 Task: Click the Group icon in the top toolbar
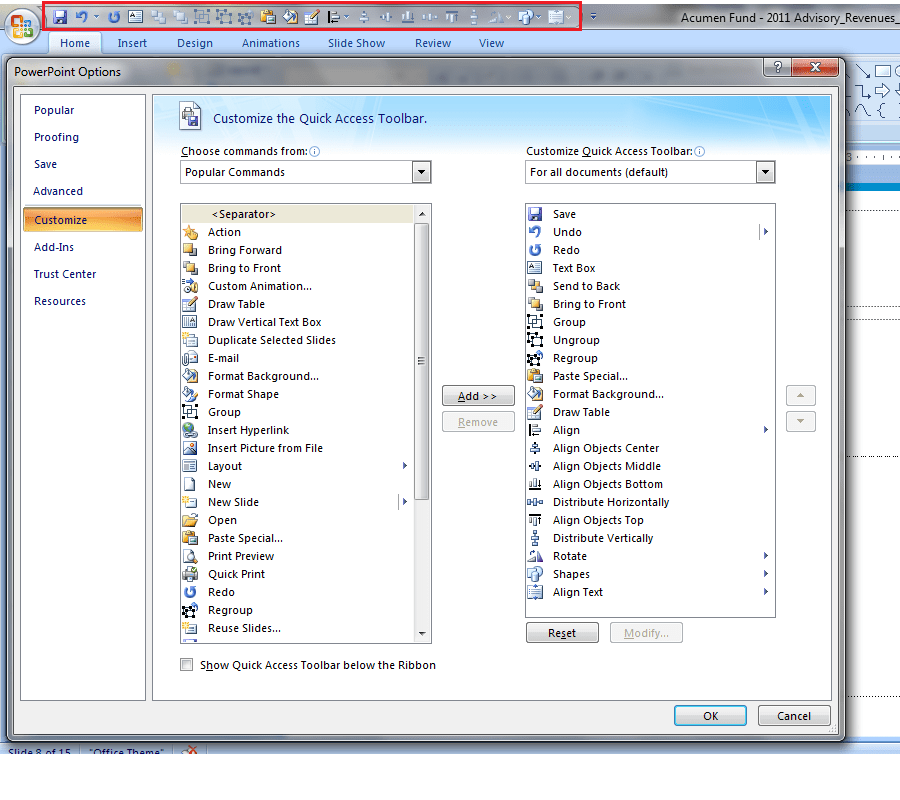[x=201, y=17]
